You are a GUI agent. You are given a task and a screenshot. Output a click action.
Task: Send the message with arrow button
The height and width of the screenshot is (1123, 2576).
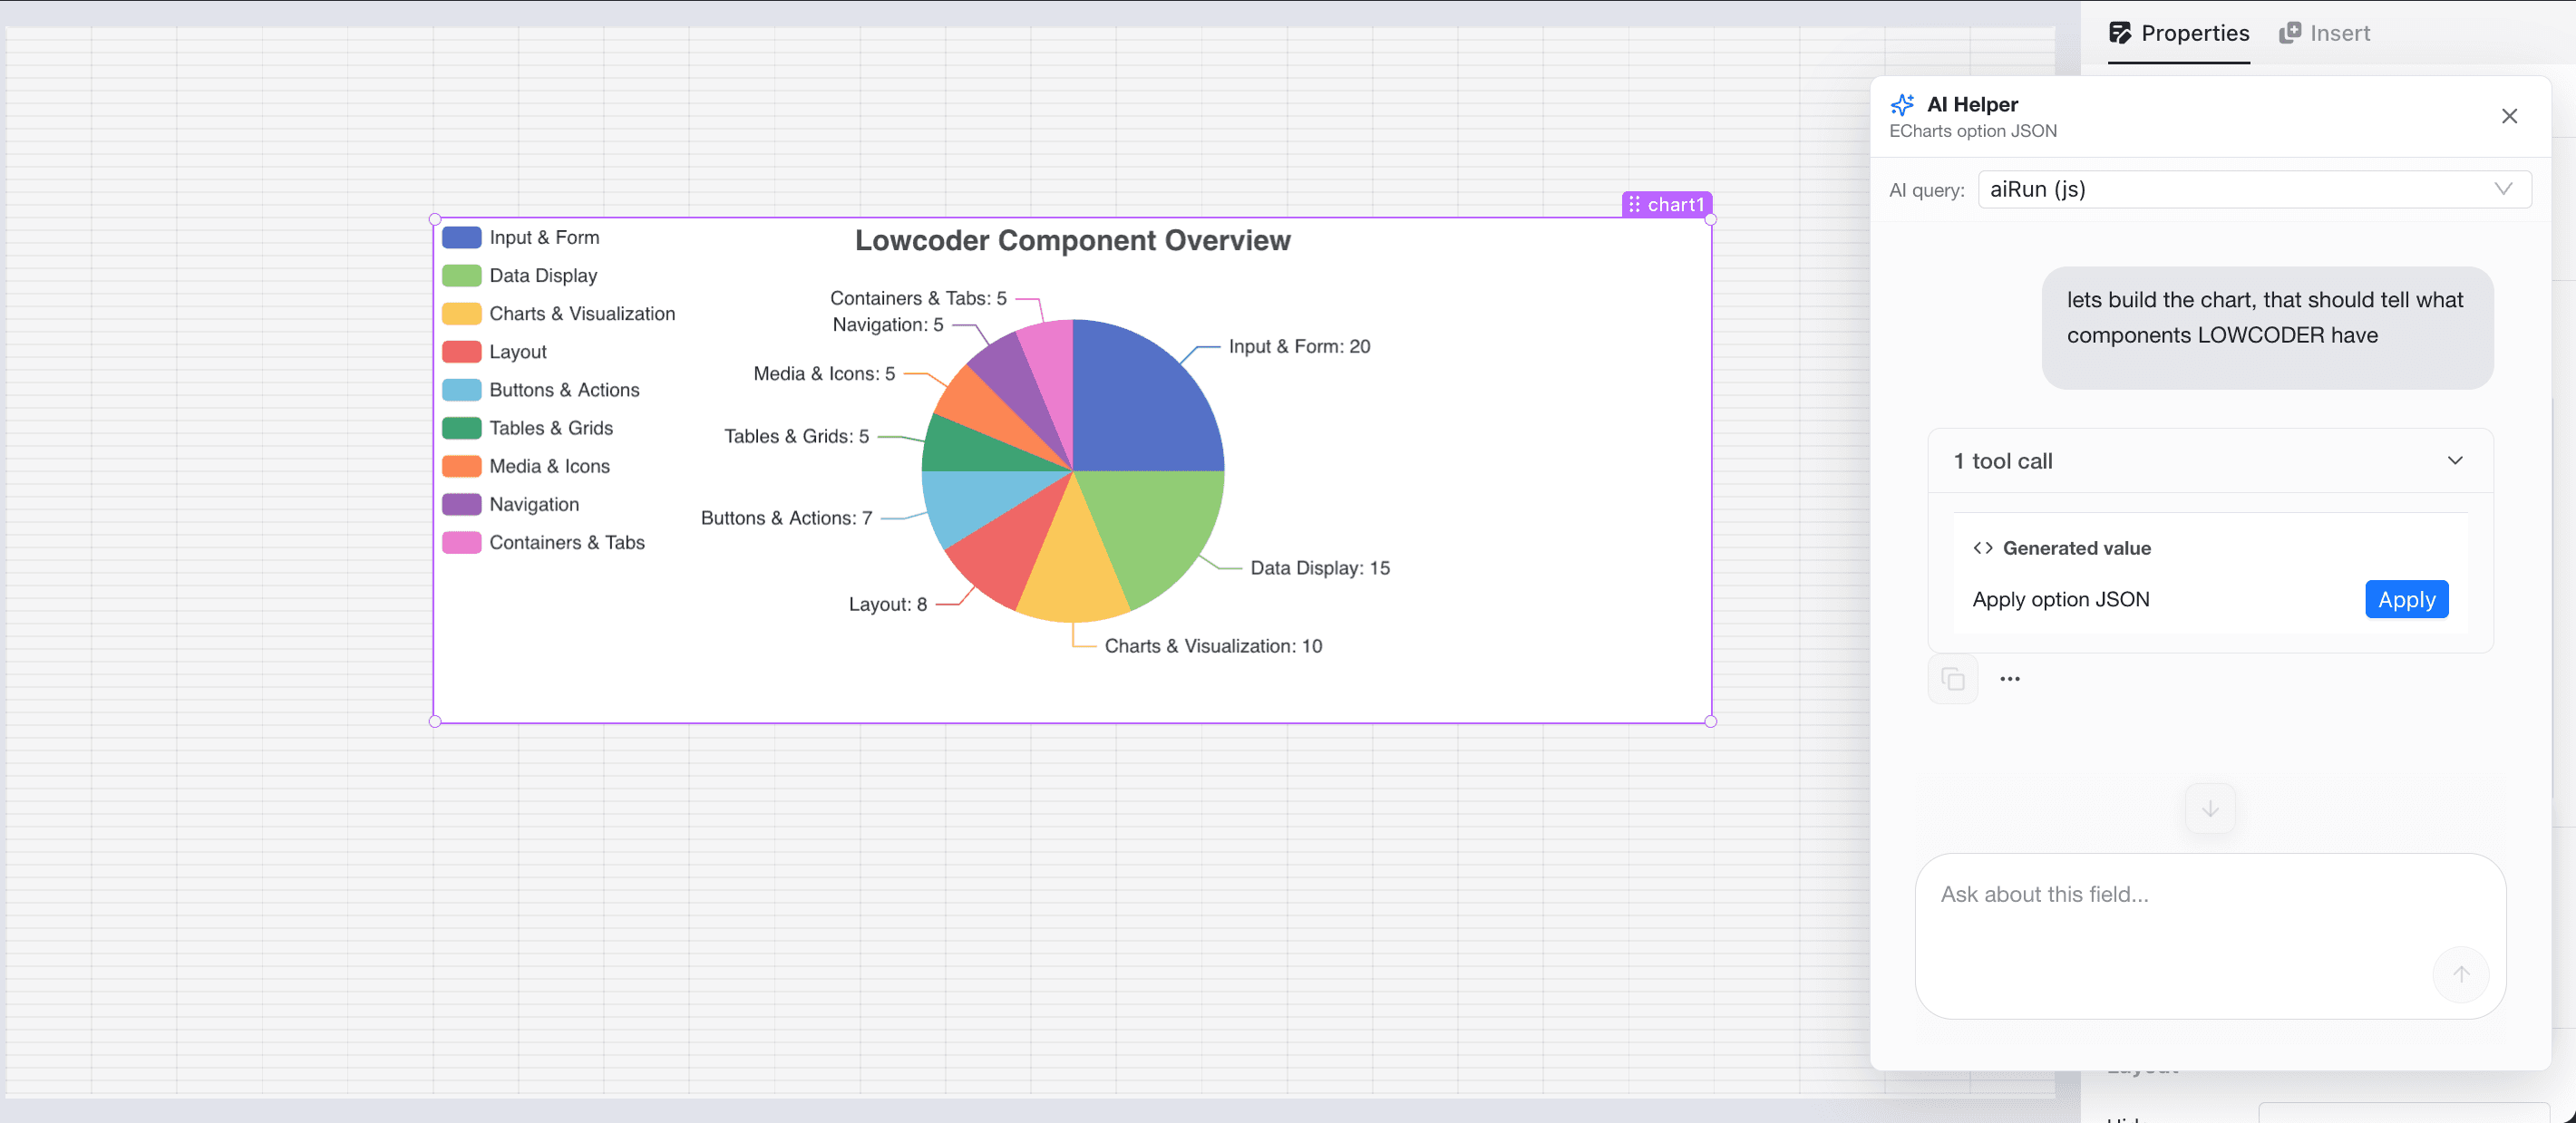coord(2460,974)
